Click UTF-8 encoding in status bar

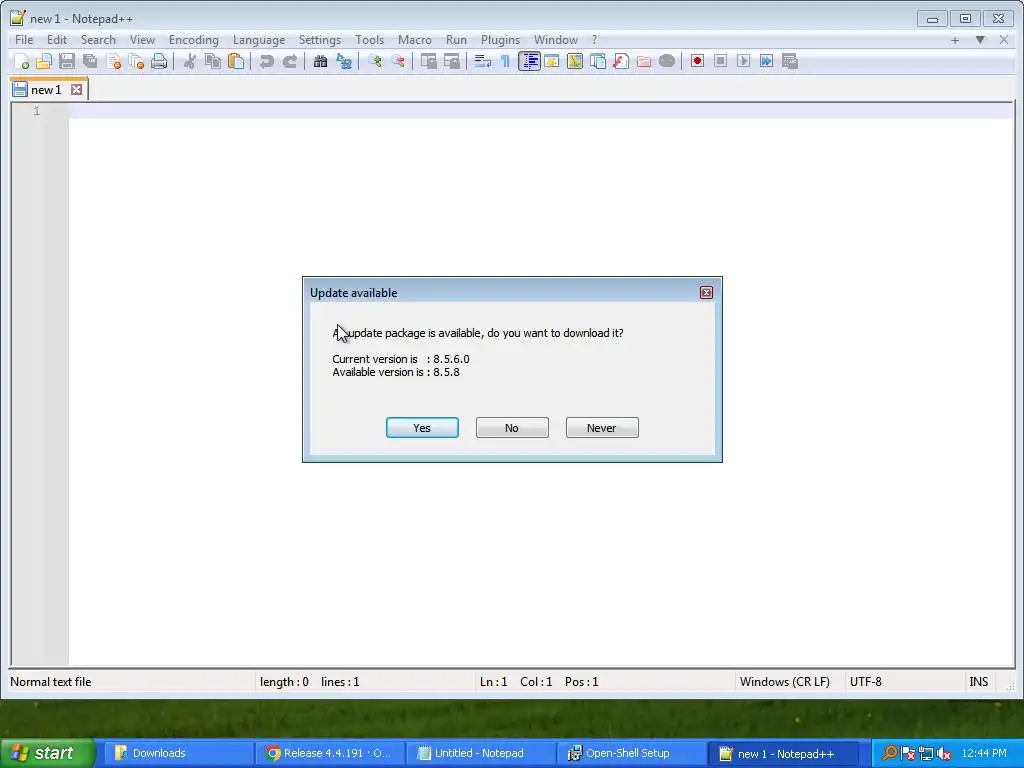866,682
